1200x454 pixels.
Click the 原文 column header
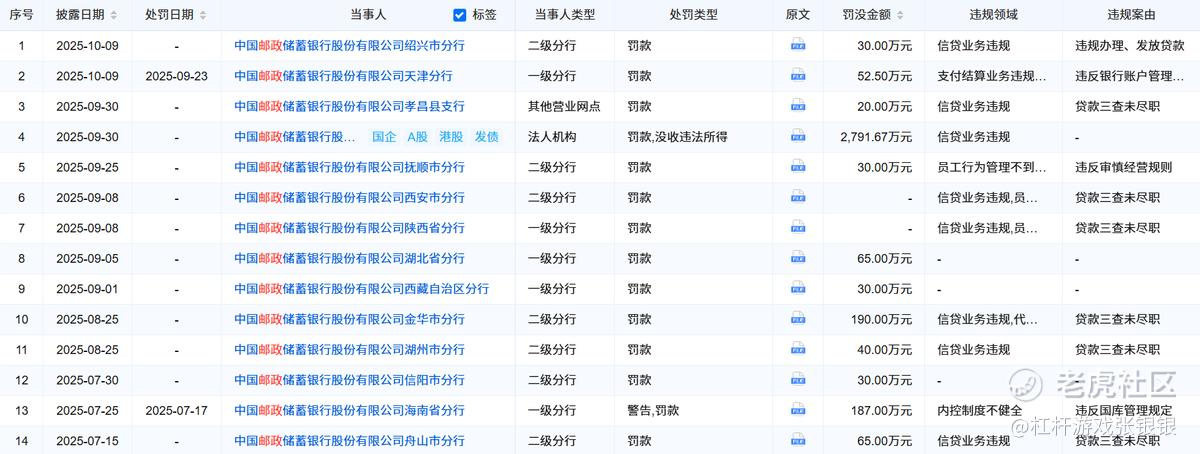pyautogui.click(x=798, y=15)
